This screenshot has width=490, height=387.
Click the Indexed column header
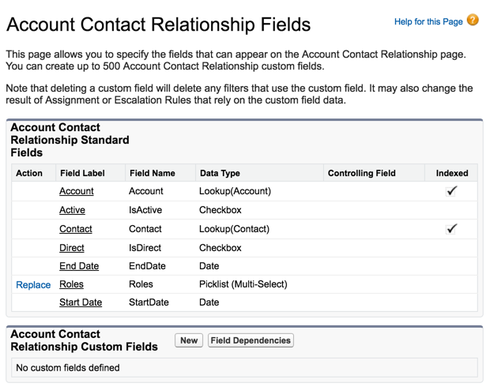[x=452, y=173]
